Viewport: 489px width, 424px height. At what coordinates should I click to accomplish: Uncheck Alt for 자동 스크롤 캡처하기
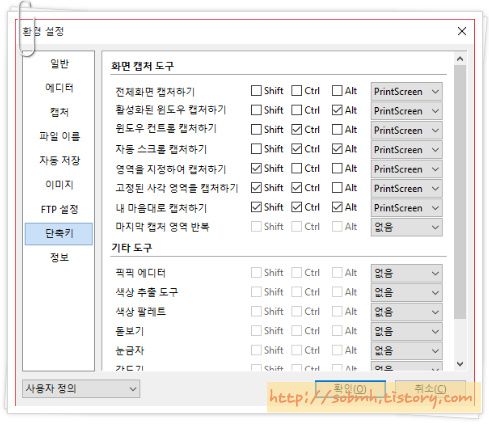pos(337,149)
